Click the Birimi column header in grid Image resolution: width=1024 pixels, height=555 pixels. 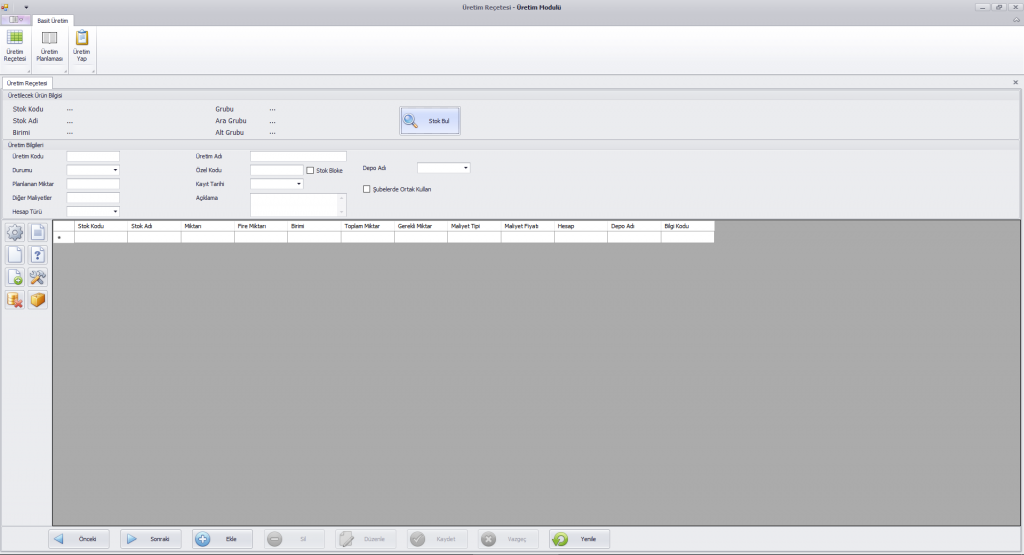tap(314, 226)
